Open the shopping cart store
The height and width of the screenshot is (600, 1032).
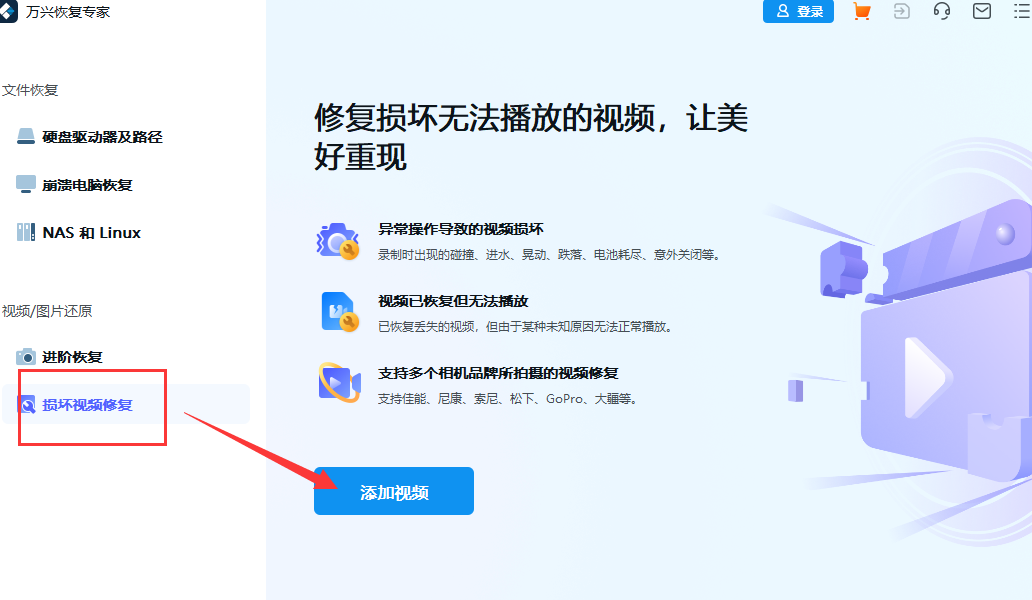861,12
